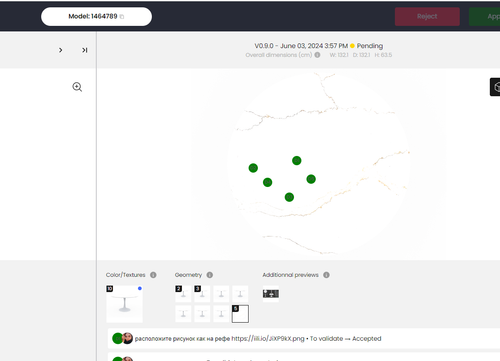The height and width of the screenshot is (361, 500).
Task: Click the W: 132.1 dimension value
Action: tap(339, 55)
